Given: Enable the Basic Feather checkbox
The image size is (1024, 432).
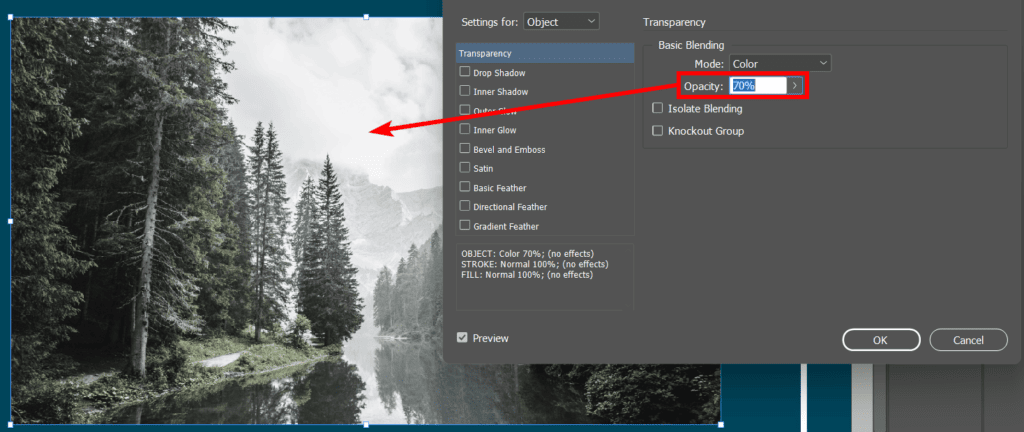Looking at the screenshot, I should click(464, 187).
